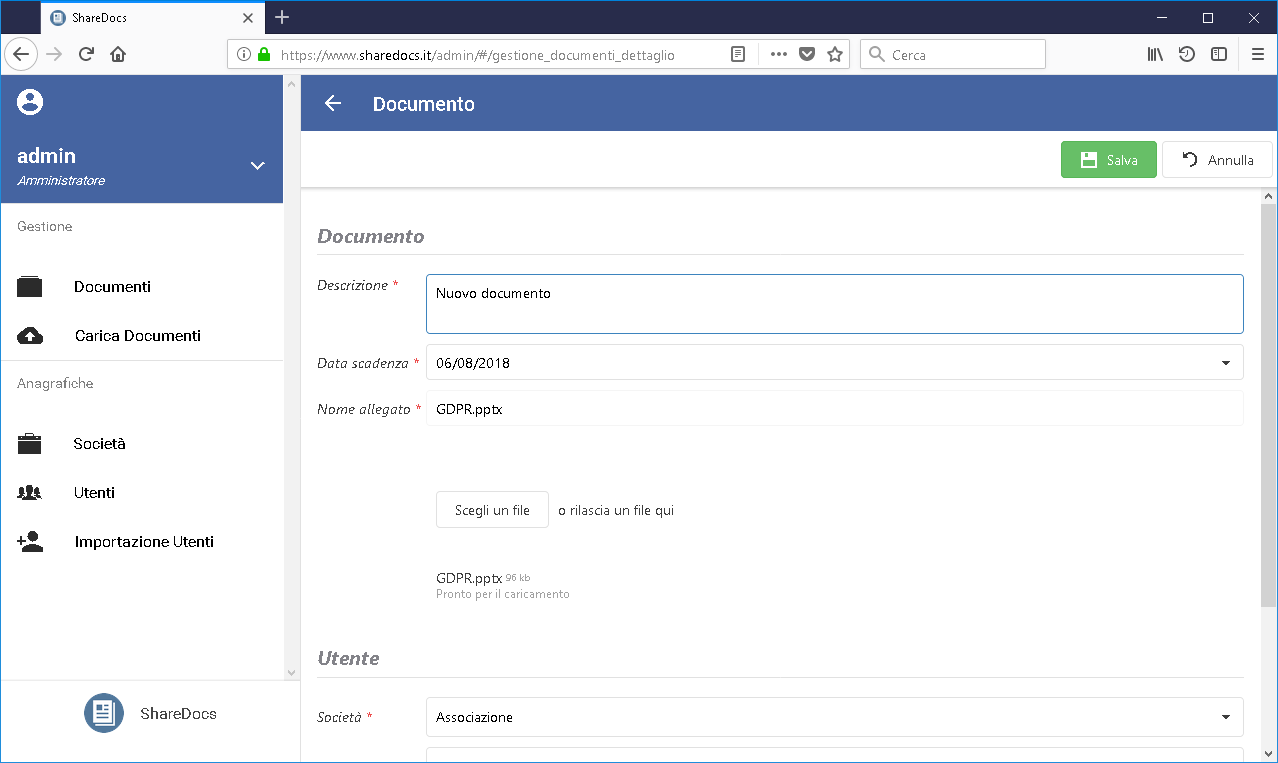Reload the page with browser refresh icon
Viewport: 1278px width, 763px height.
[x=86, y=55]
